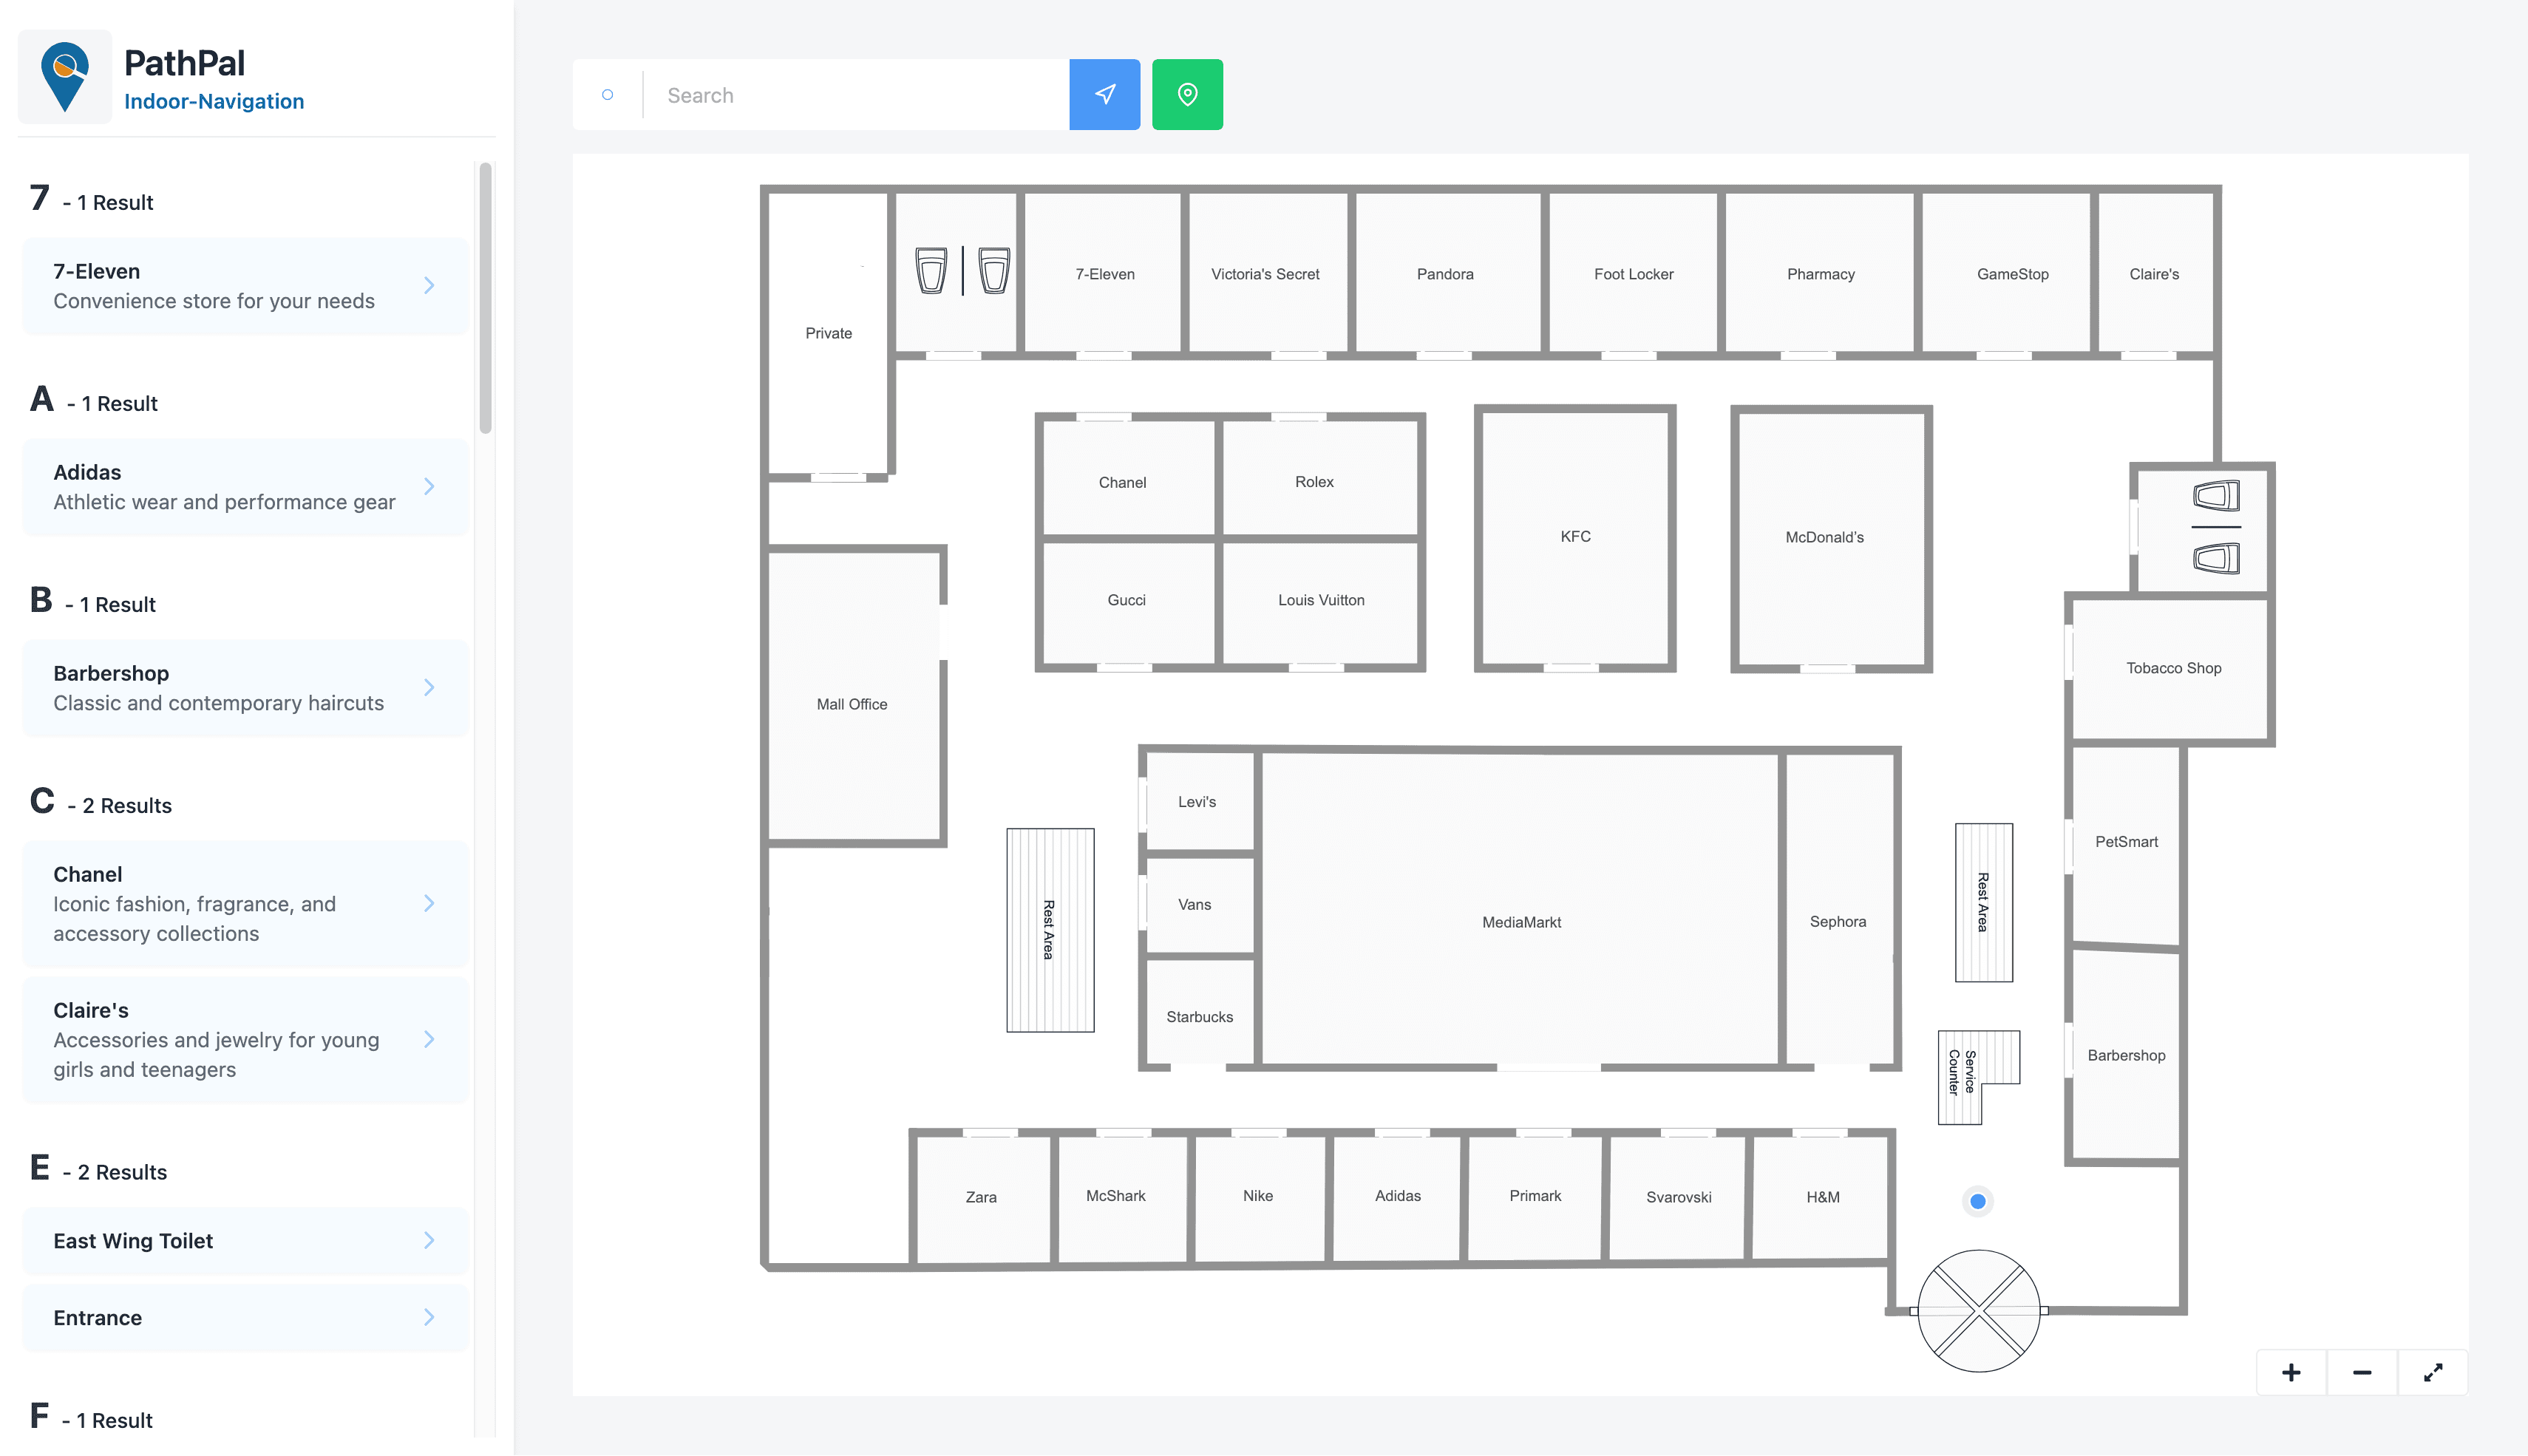Expand the 7-Eleven result chevron
The width and height of the screenshot is (2528, 1456).
click(x=430, y=285)
